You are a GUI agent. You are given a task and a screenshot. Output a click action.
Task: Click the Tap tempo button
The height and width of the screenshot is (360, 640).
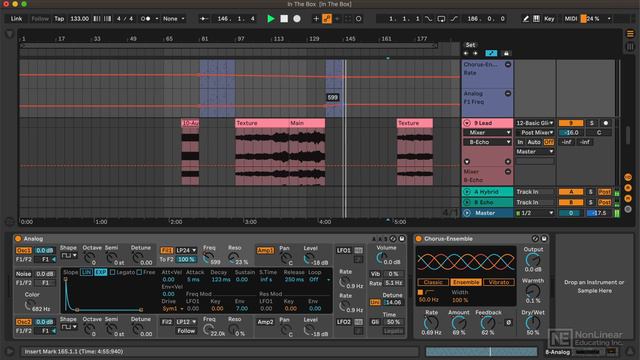click(x=59, y=19)
